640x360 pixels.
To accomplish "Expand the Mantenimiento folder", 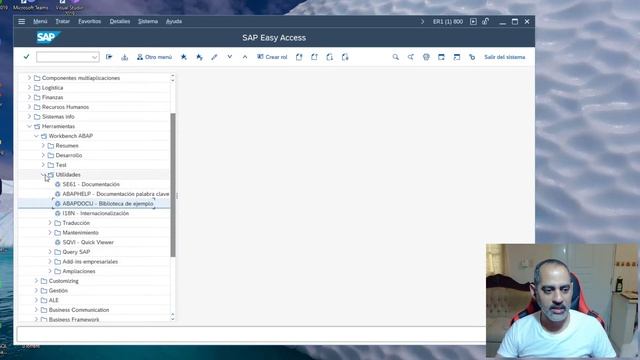I will click(50, 232).
